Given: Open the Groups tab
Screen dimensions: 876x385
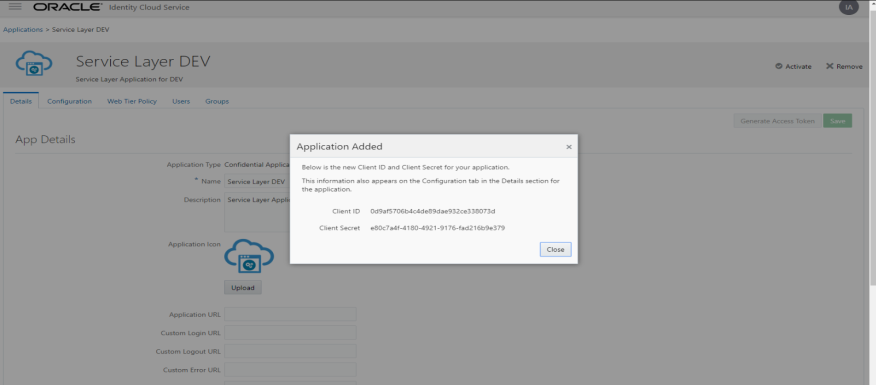Looking at the screenshot, I should pyautogui.click(x=217, y=101).
